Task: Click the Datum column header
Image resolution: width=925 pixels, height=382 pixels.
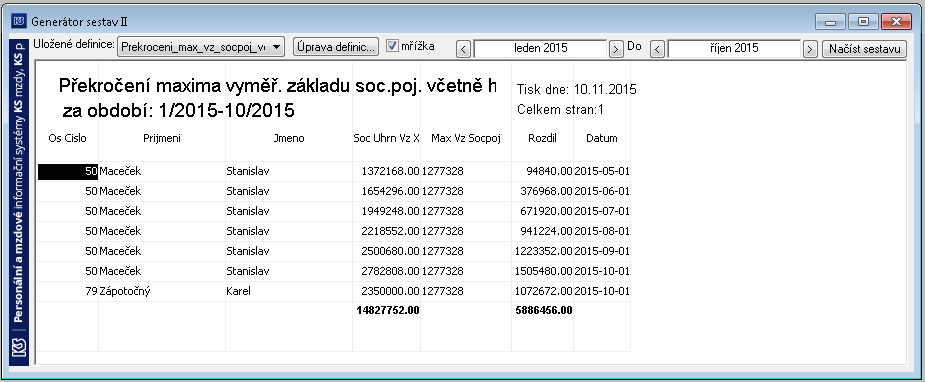Action: [x=602, y=139]
